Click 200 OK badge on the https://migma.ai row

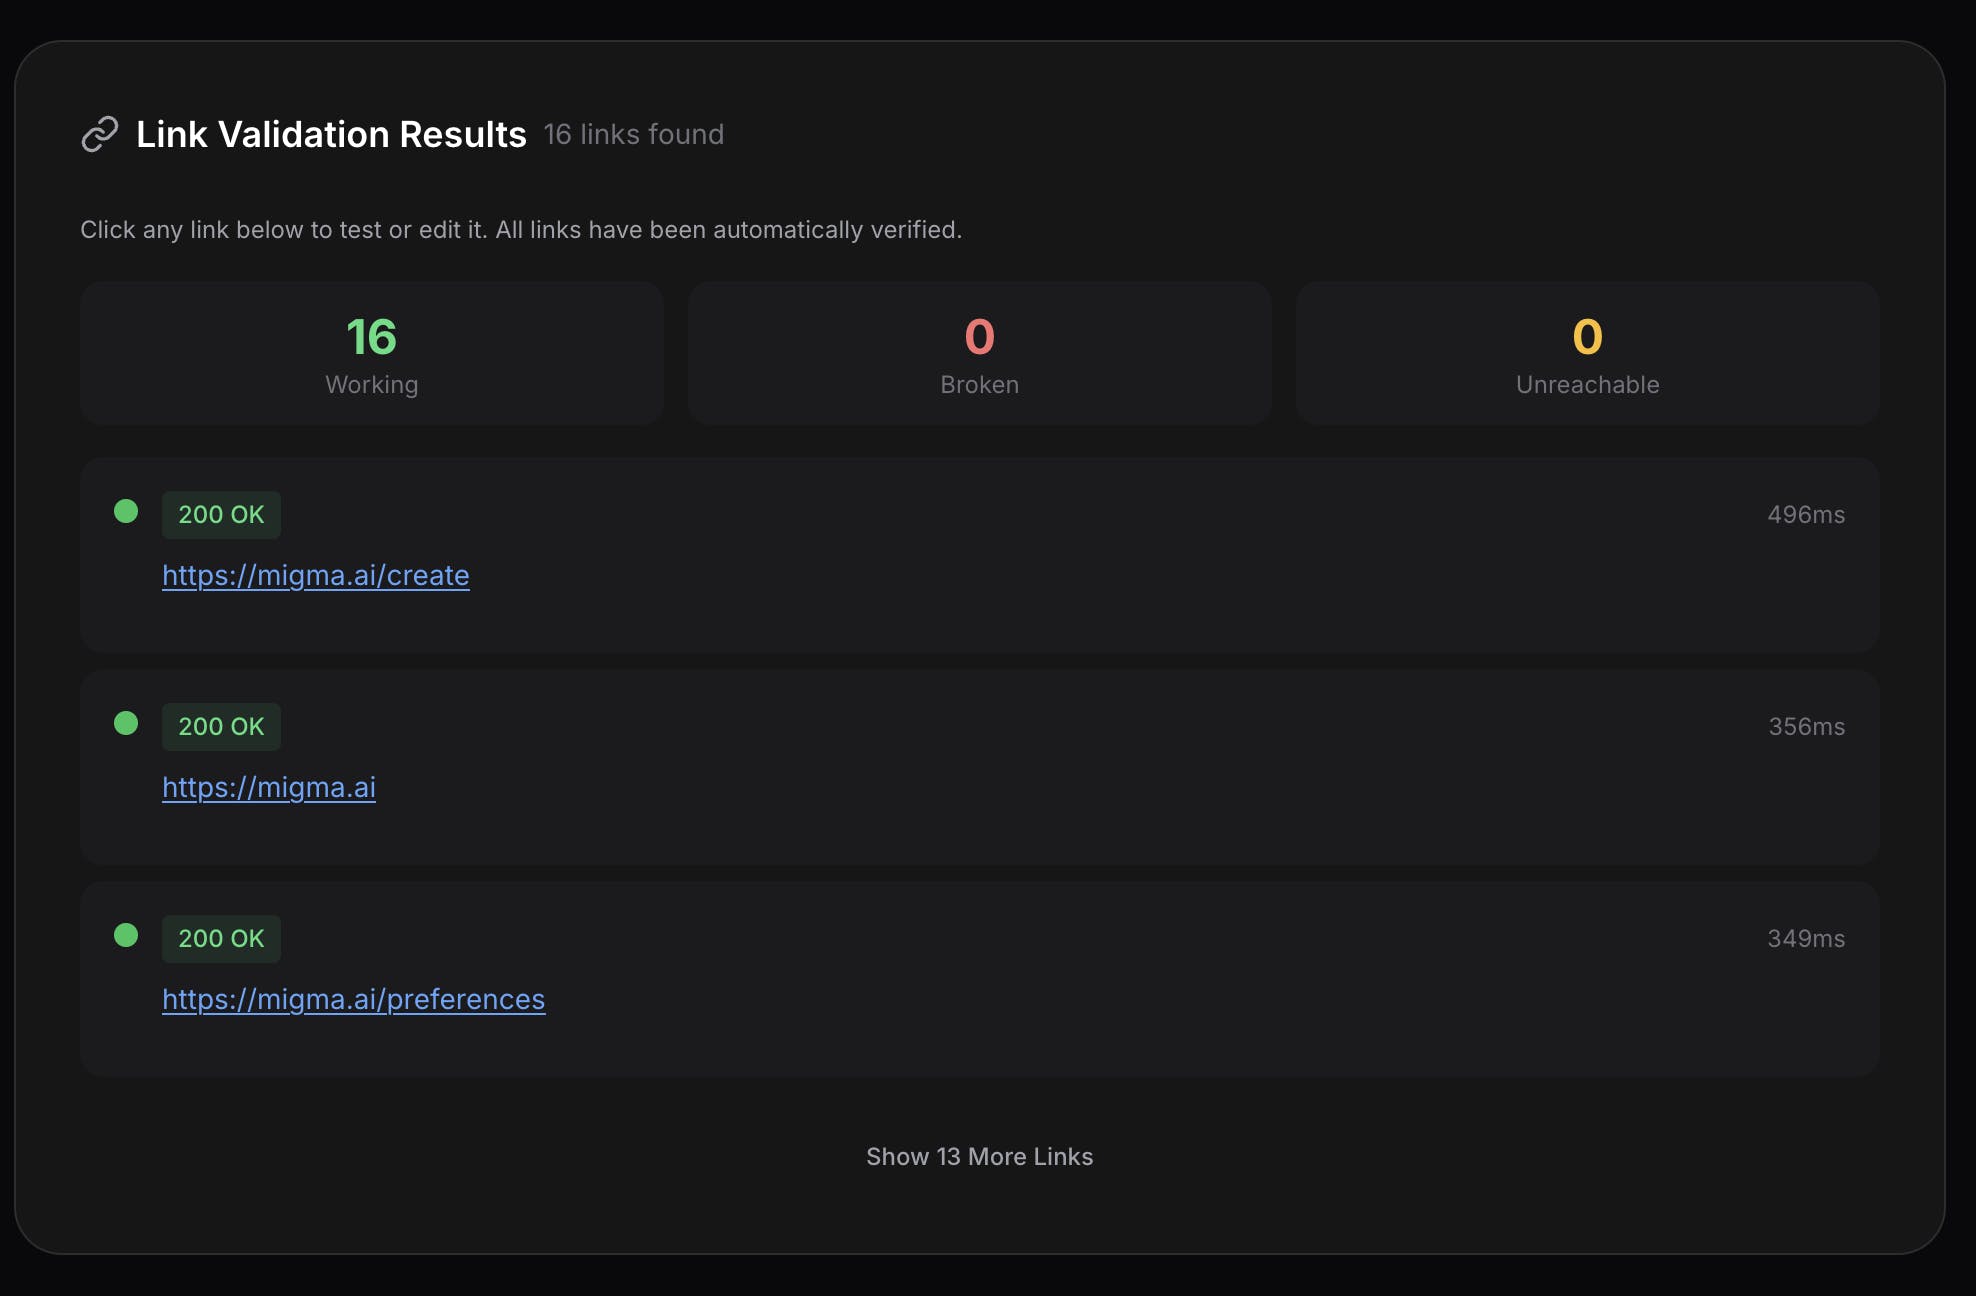(221, 727)
